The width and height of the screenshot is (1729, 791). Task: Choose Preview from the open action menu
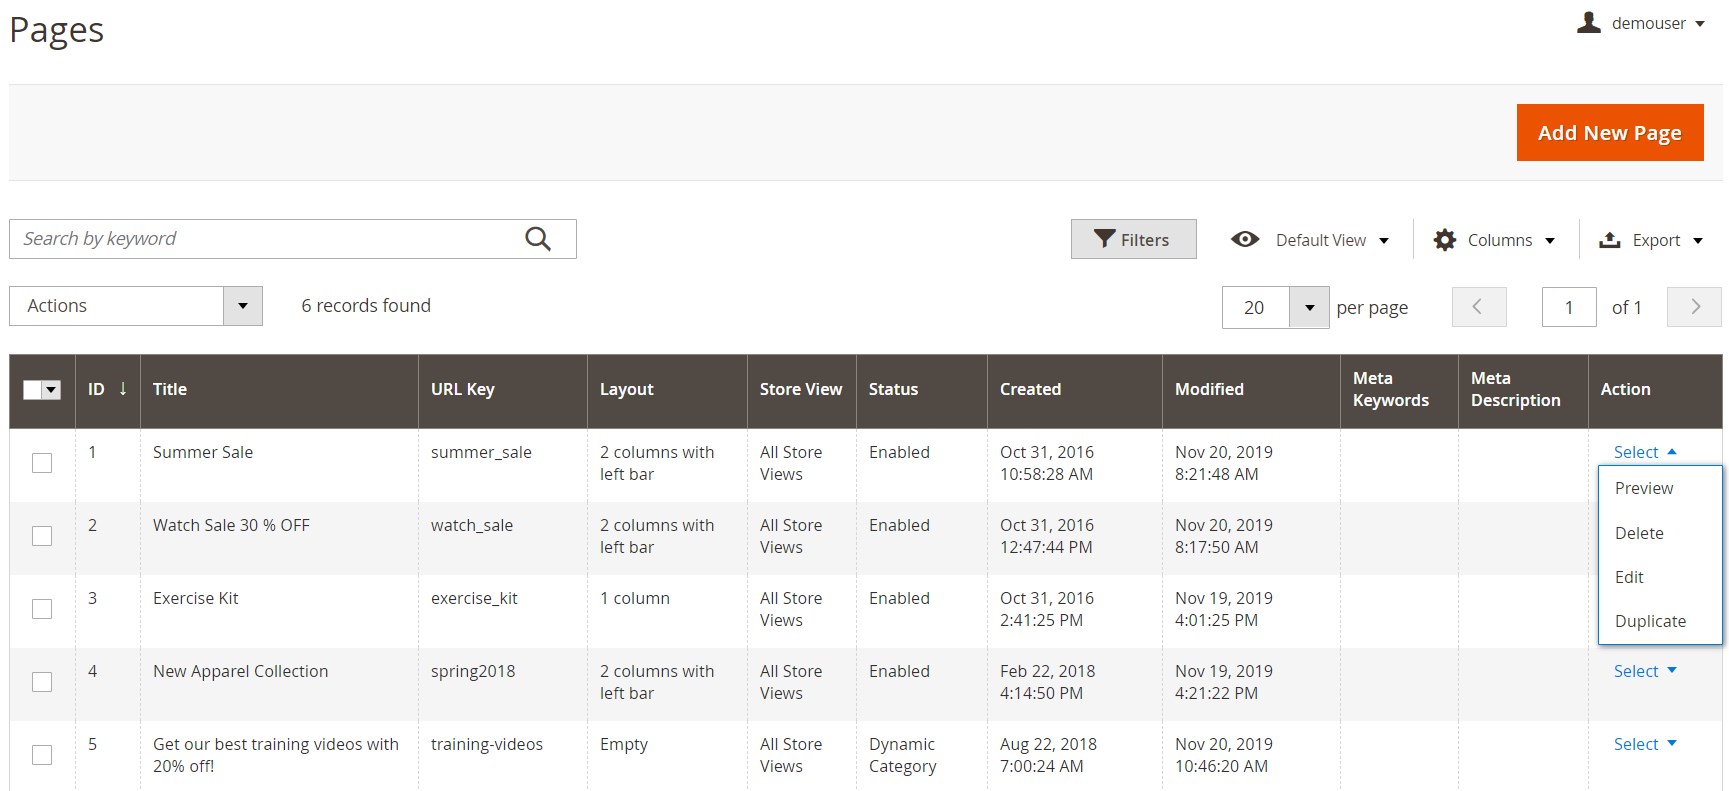(1643, 488)
